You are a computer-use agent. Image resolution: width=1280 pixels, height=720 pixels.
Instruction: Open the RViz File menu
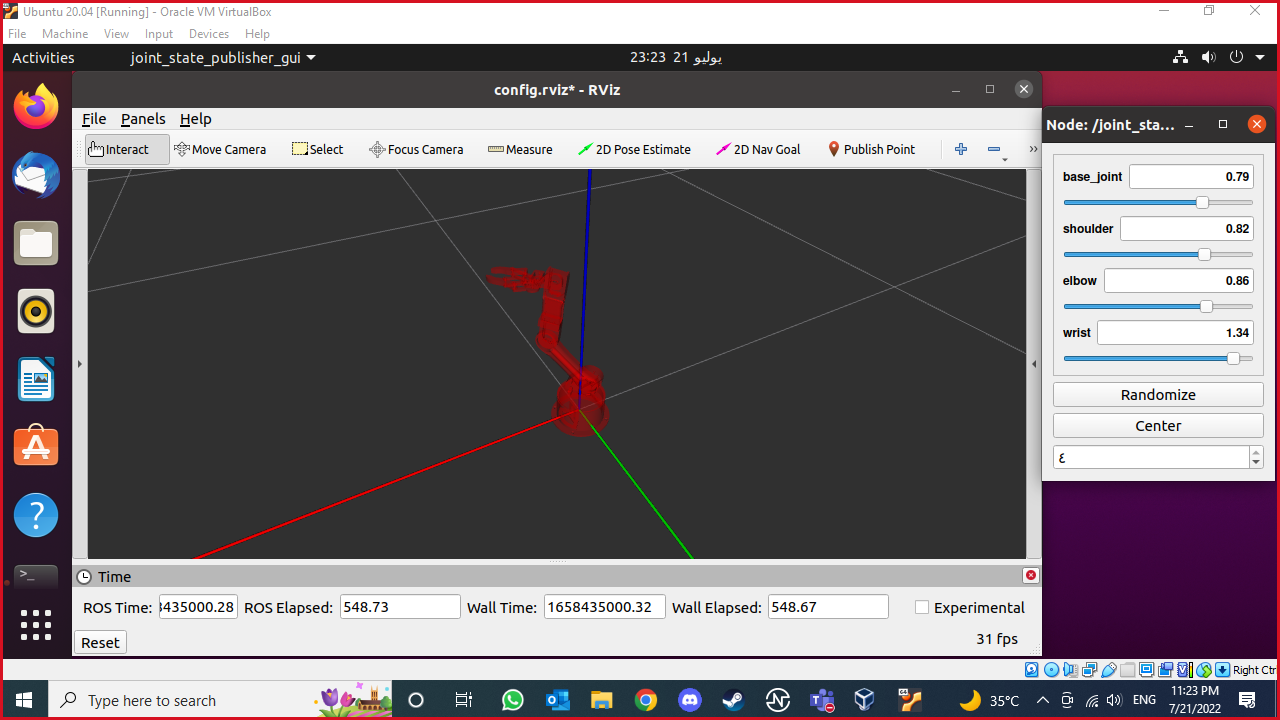pos(94,119)
